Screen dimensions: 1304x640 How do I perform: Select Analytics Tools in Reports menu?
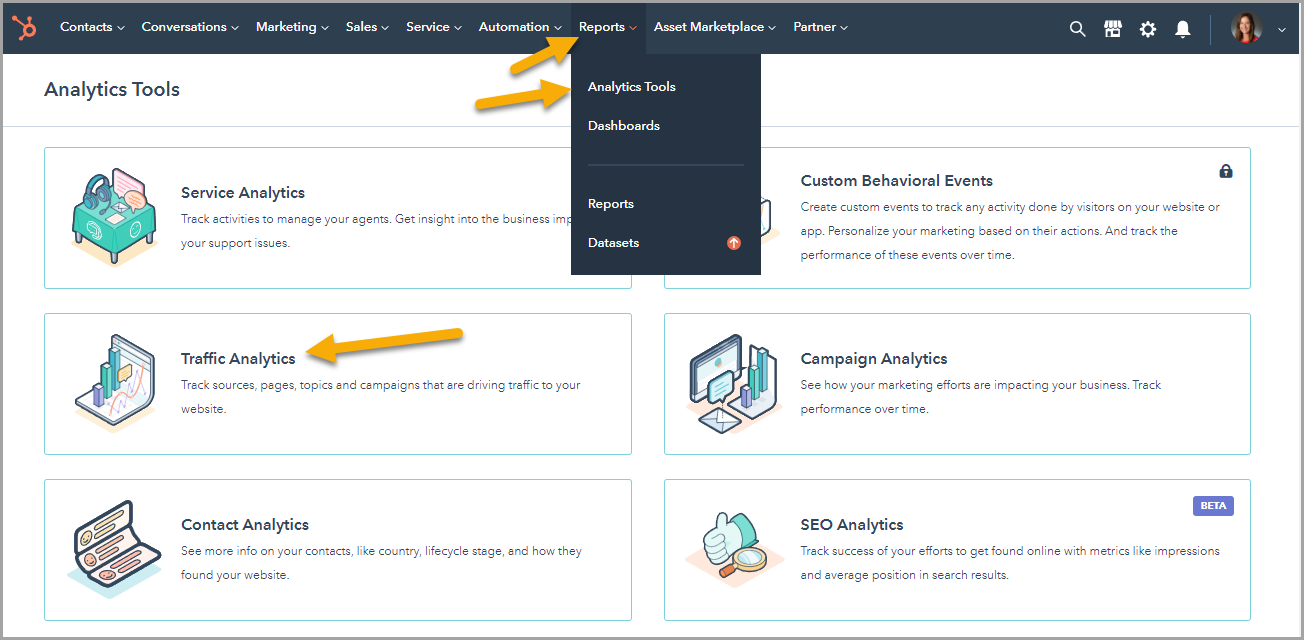click(x=632, y=87)
